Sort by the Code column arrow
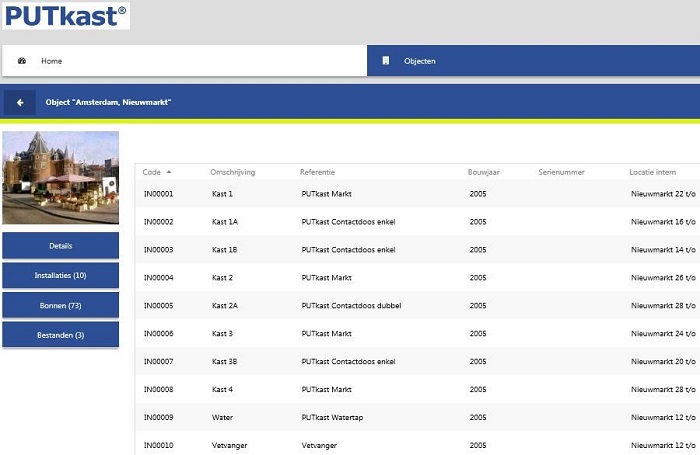The width and height of the screenshot is (700, 455). 169,172
